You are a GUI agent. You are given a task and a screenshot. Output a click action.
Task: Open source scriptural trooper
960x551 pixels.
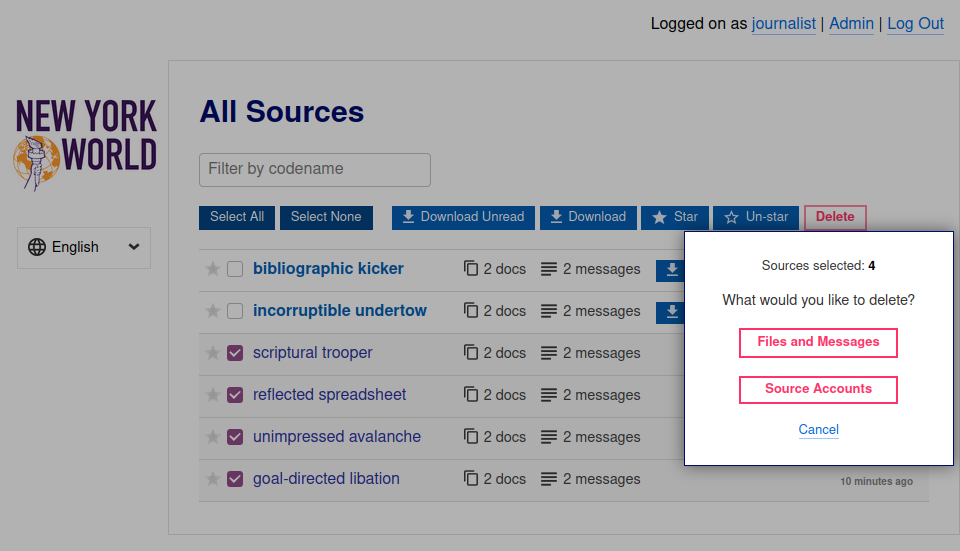tap(312, 353)
